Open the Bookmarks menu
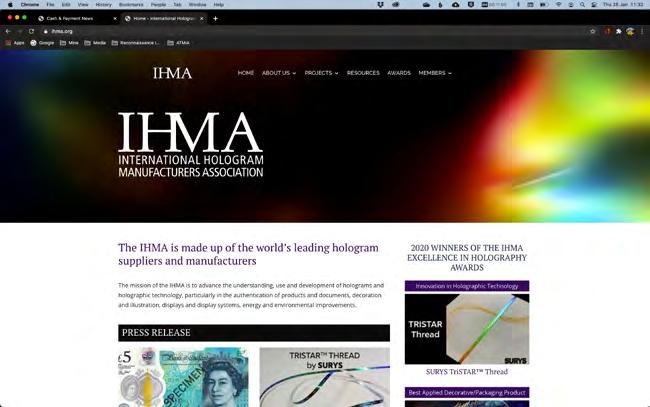Image resolution: width=650 pixels, height=407 pixels. coord(131,5)
